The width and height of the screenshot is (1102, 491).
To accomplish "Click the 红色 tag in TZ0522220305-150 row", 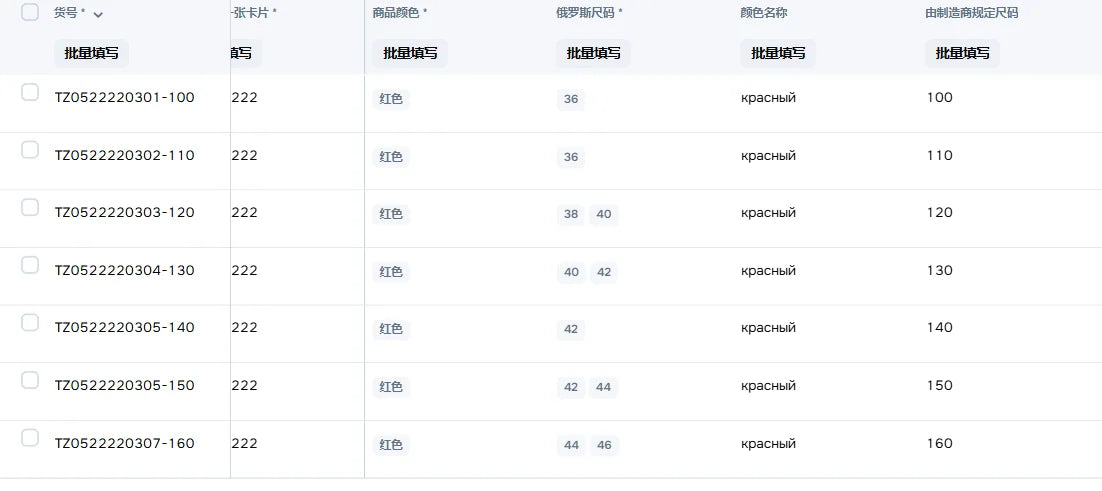I will click(x=391, y=387).
